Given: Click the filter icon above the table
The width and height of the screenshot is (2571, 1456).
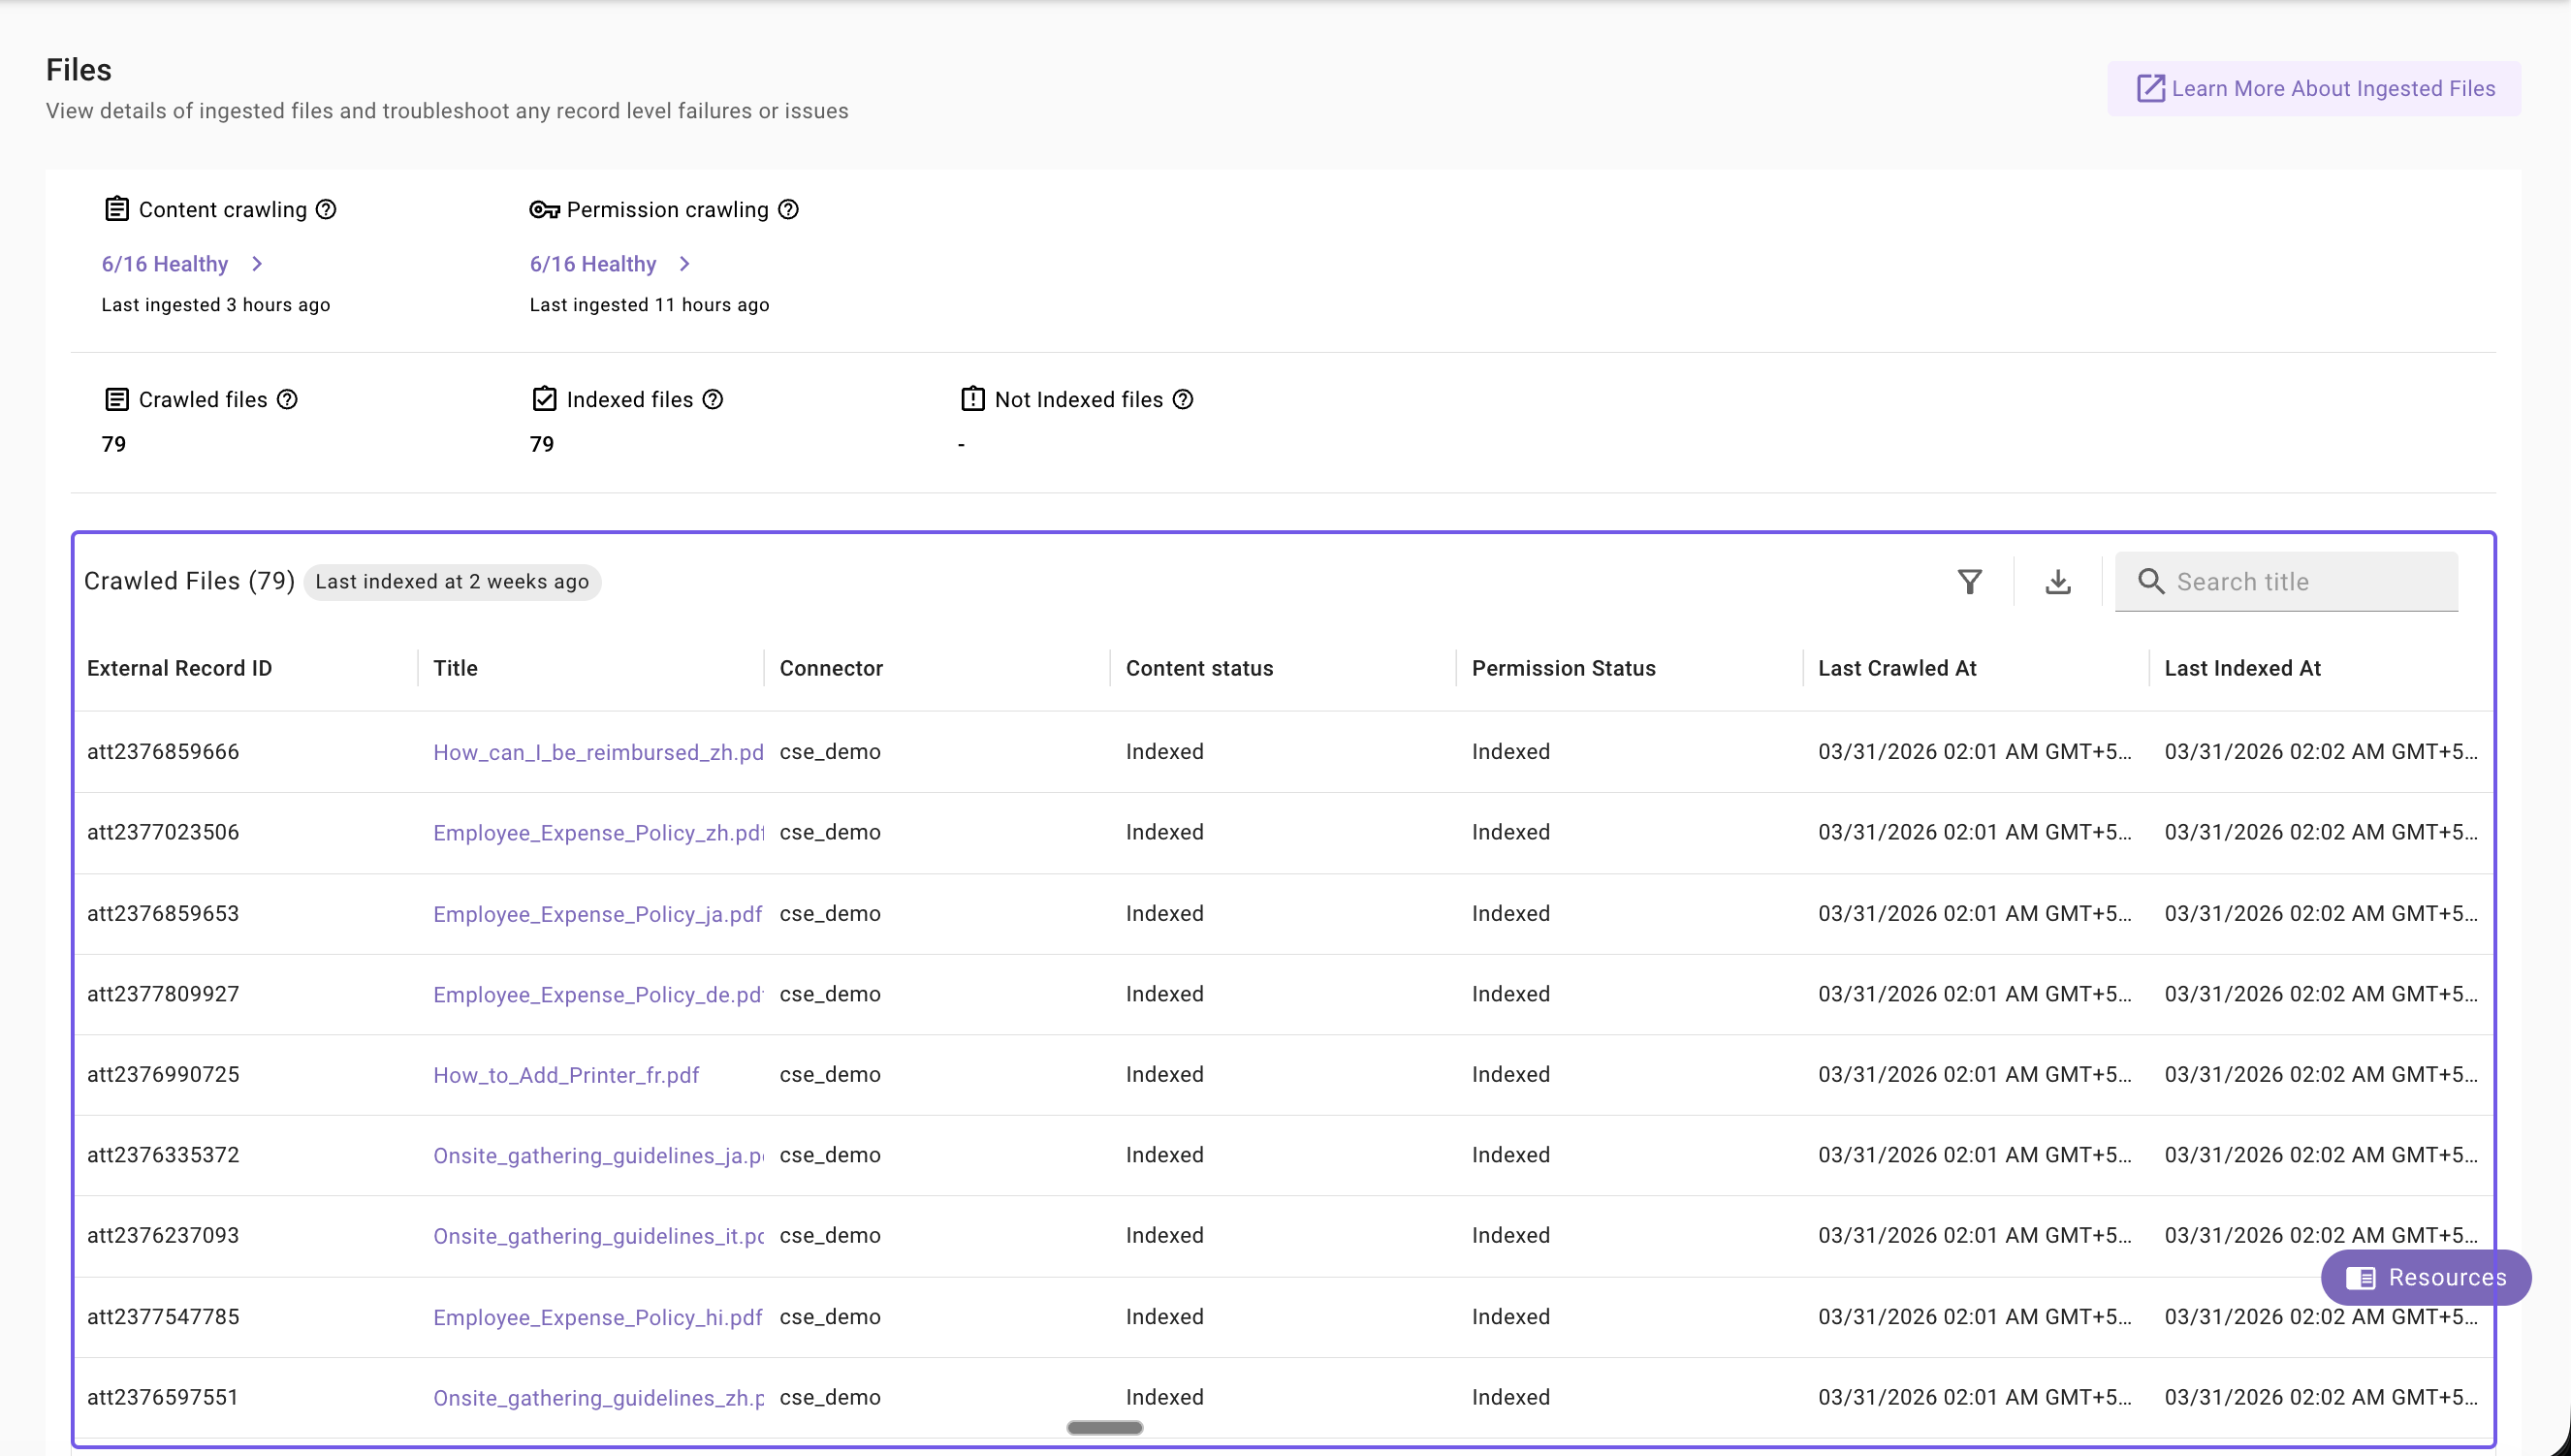Looking at the screenshot, I should click(x=1969, y=582).
